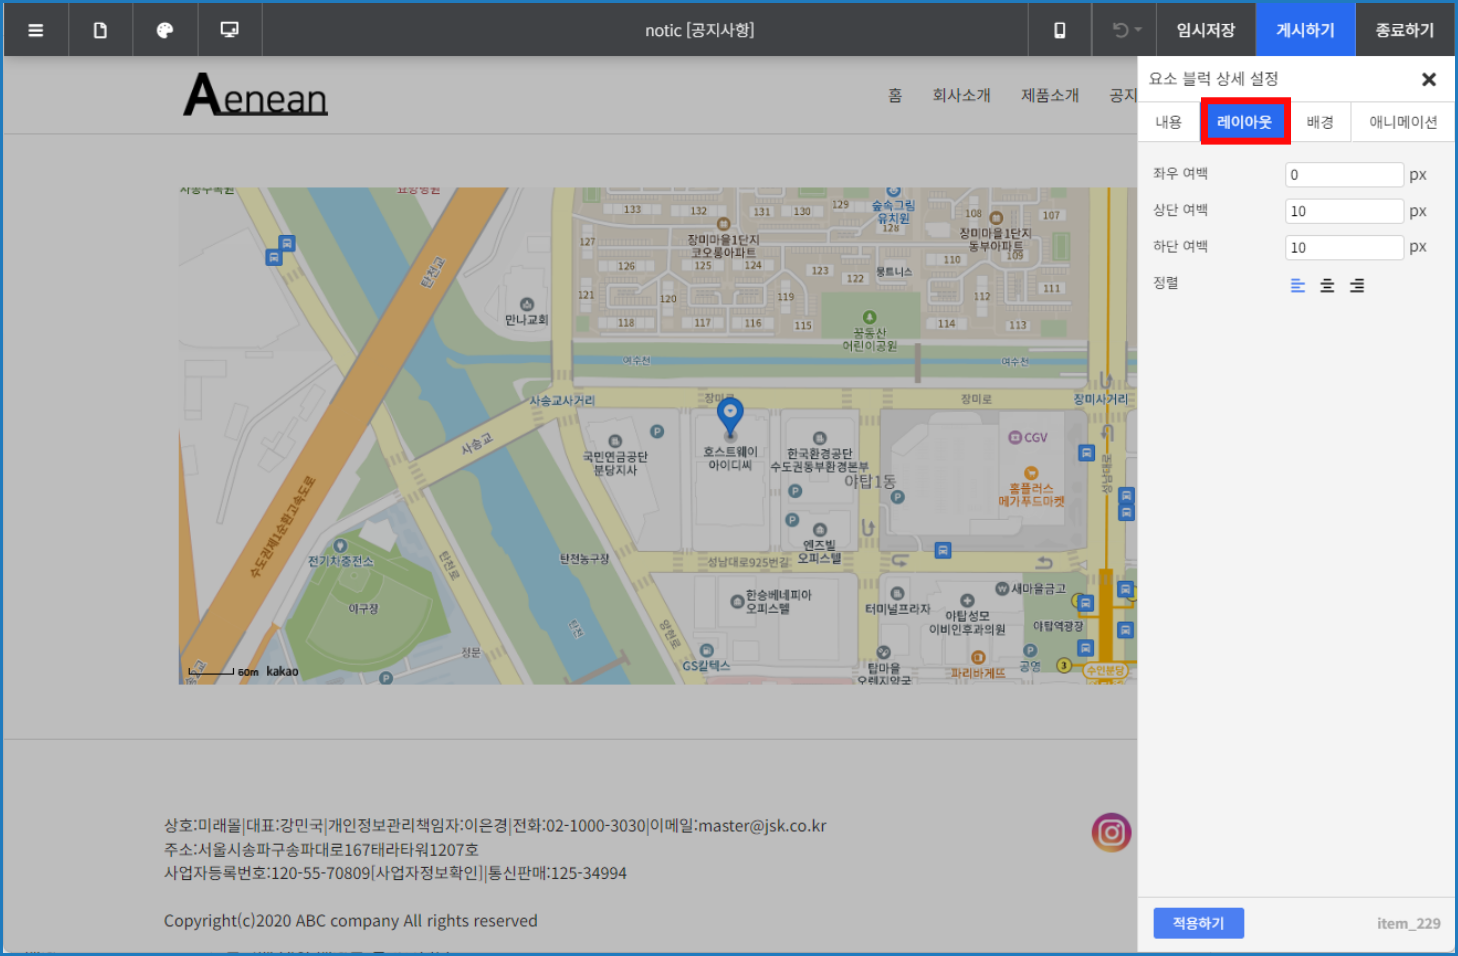Click the 좌우 여백 input field
This screenshot has width=1458, height=956.
point(1344,175)
